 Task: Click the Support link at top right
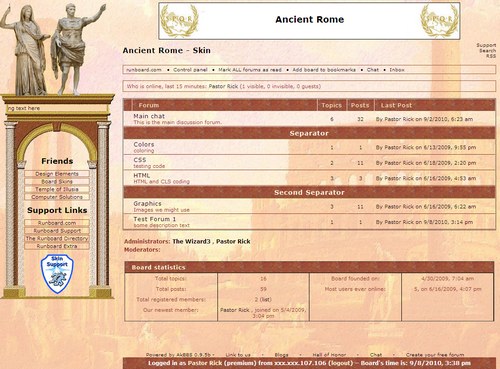[486, 45]
